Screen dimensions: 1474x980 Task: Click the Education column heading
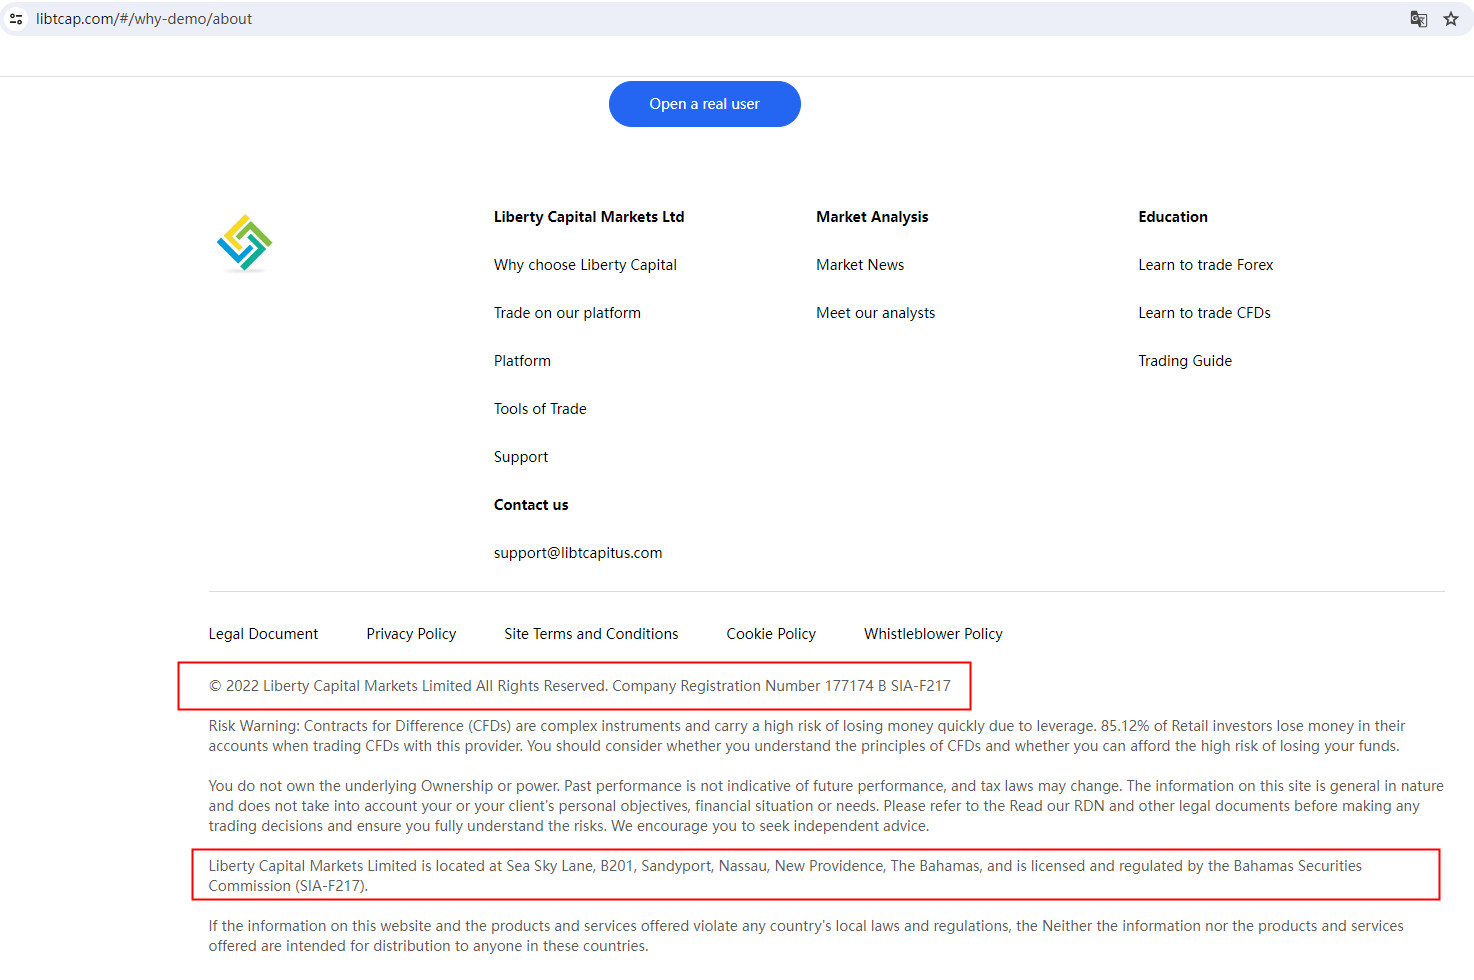point(1173,217)
